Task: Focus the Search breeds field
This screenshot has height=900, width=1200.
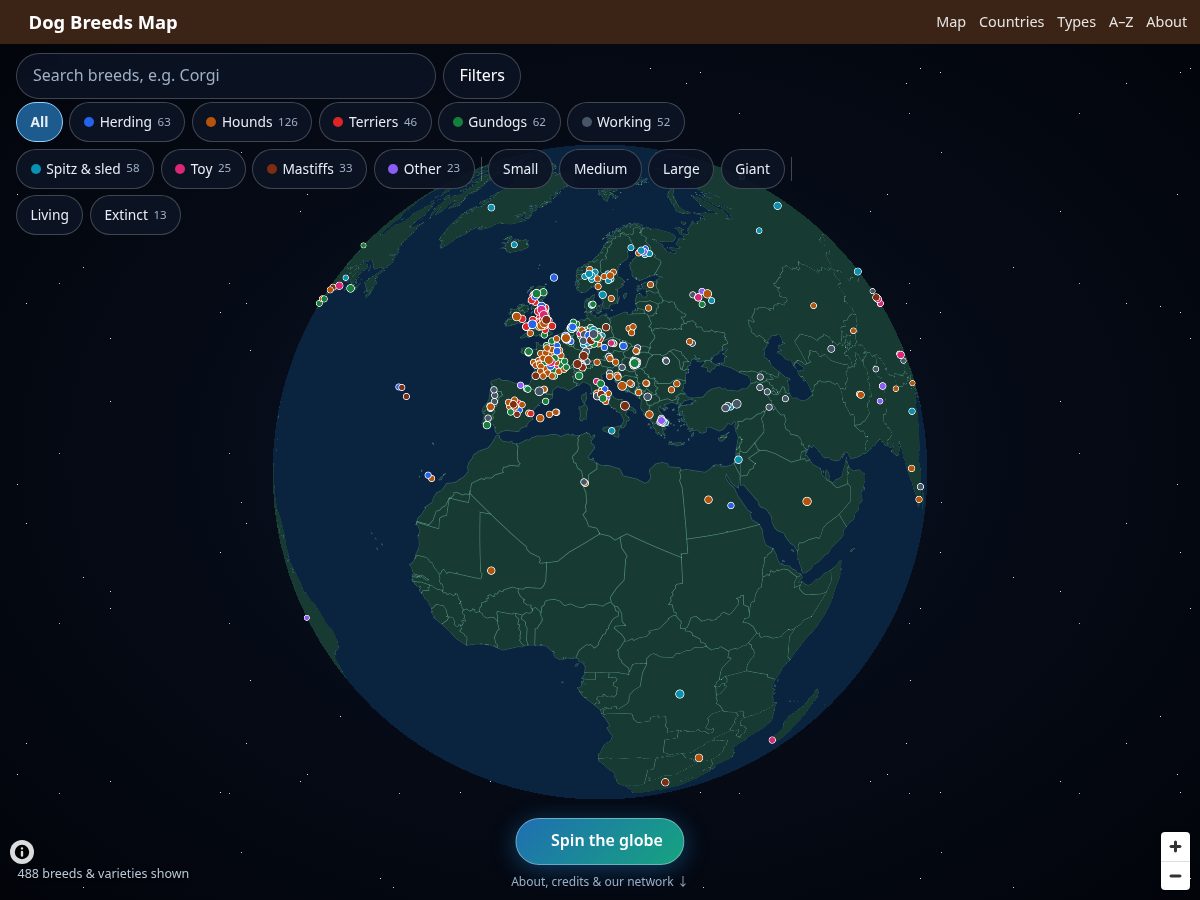Action: 226,76
